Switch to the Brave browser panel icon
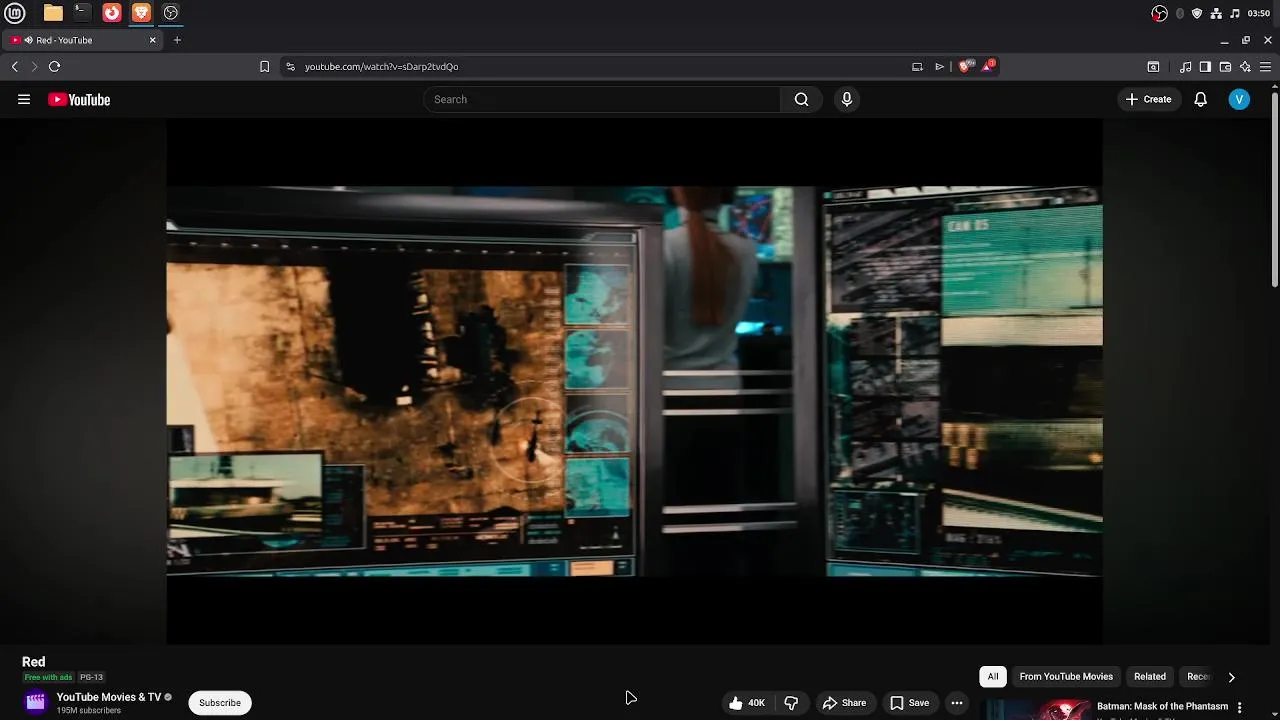The image size is (1280, 720). pyautogui.click(x=141, y=13)
